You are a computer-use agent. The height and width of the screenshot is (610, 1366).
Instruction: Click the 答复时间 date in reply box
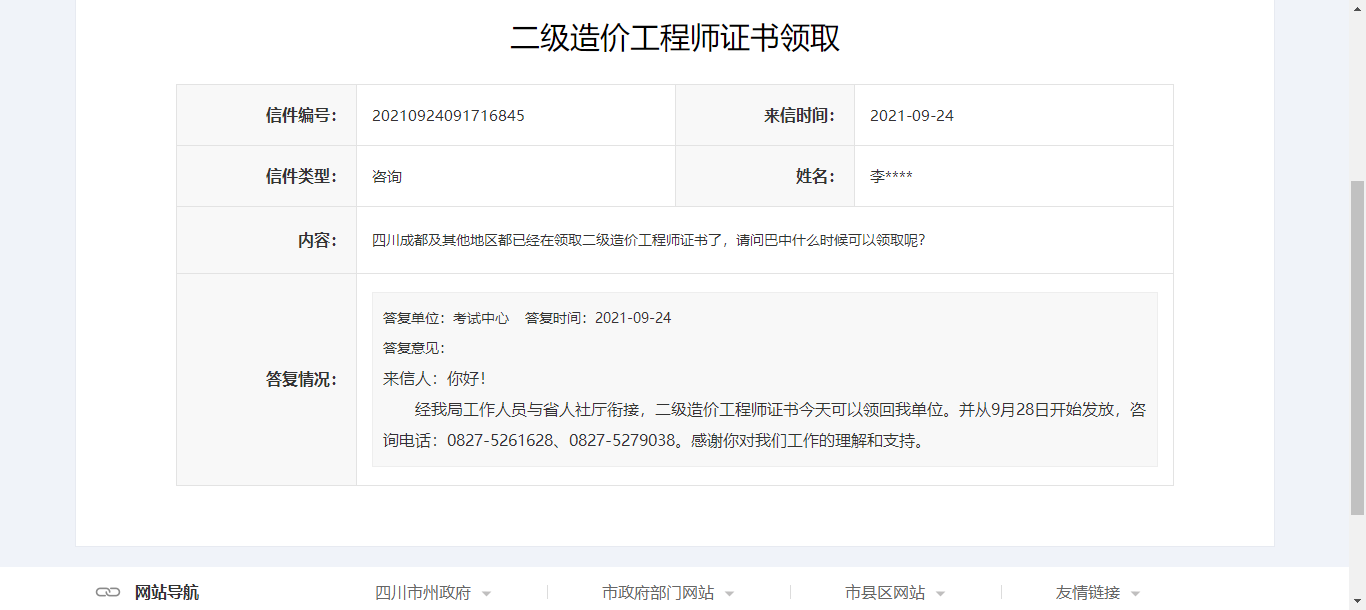coord(632,318)
